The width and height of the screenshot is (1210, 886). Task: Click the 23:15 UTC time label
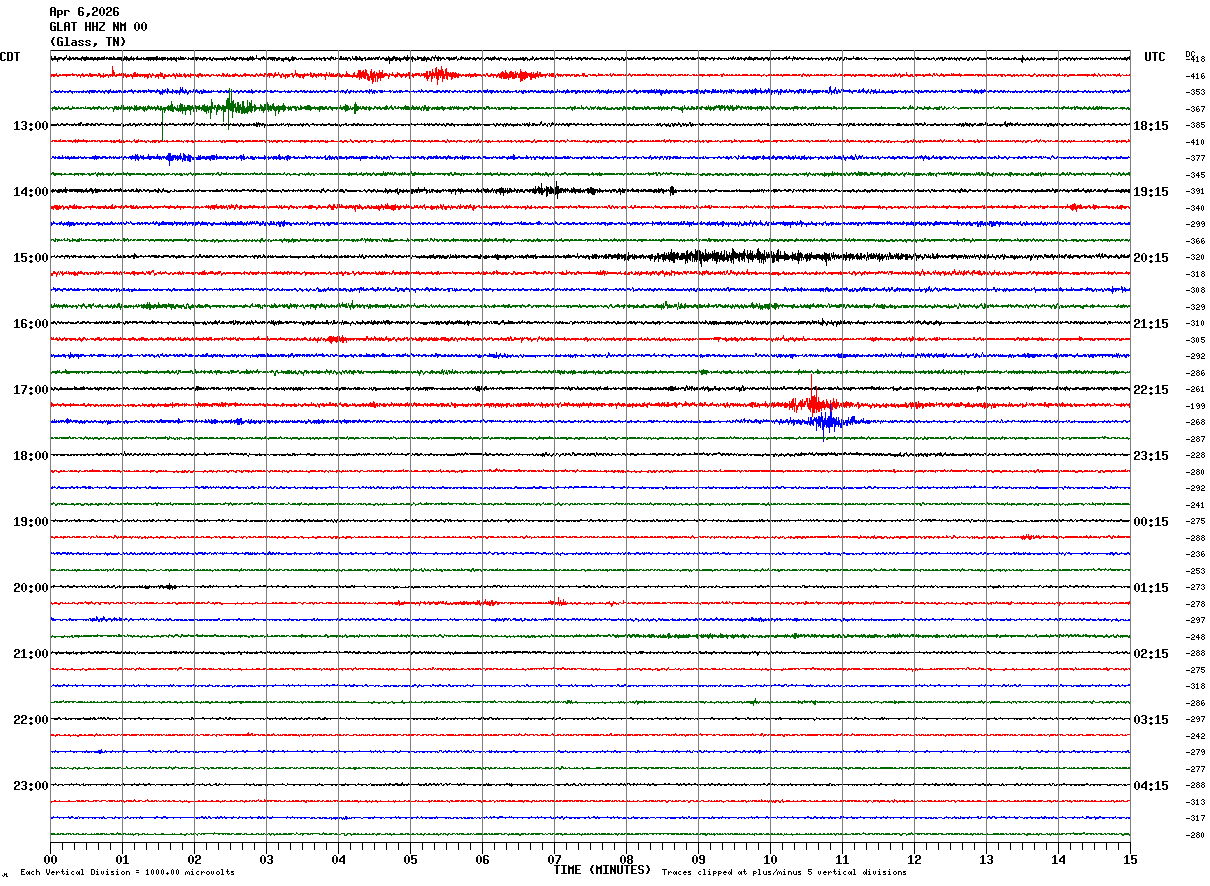pyautogui.click(x=1151, y=456)
